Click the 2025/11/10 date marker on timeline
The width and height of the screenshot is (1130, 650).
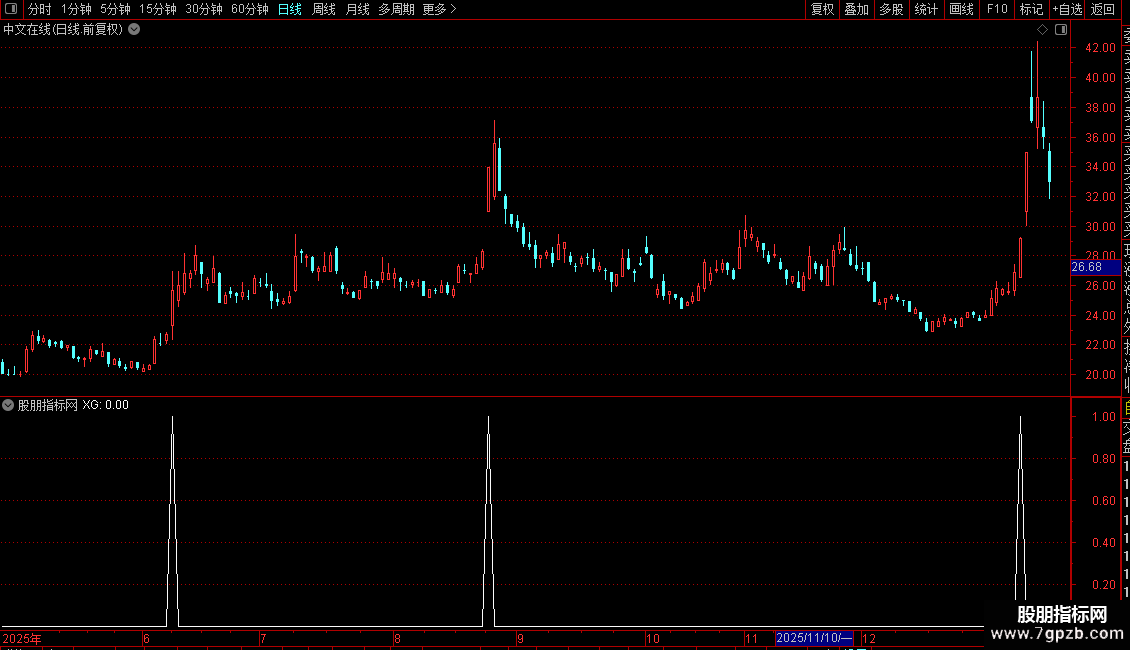(814, 638)
